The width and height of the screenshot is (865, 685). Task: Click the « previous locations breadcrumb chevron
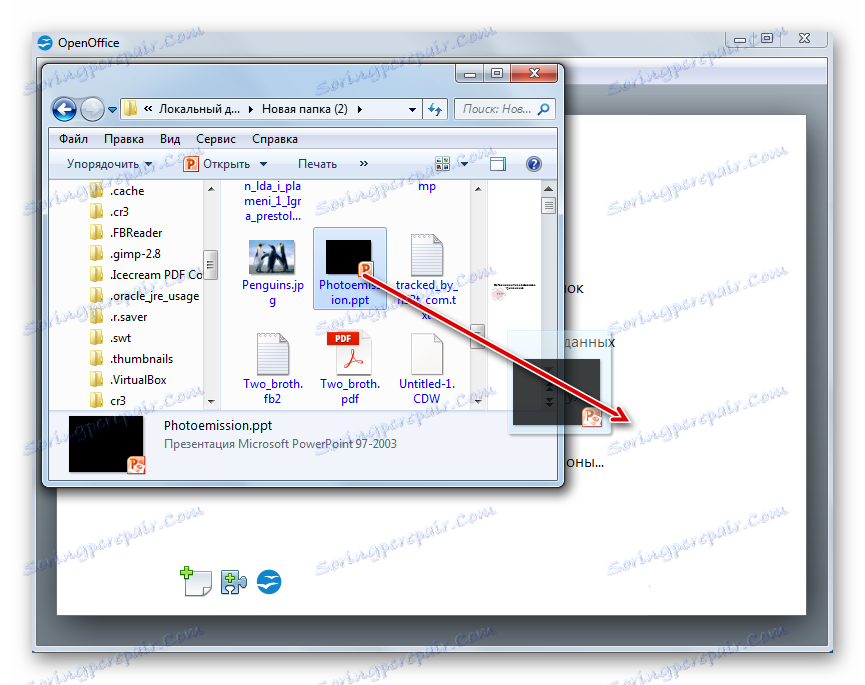pos(148,109)
